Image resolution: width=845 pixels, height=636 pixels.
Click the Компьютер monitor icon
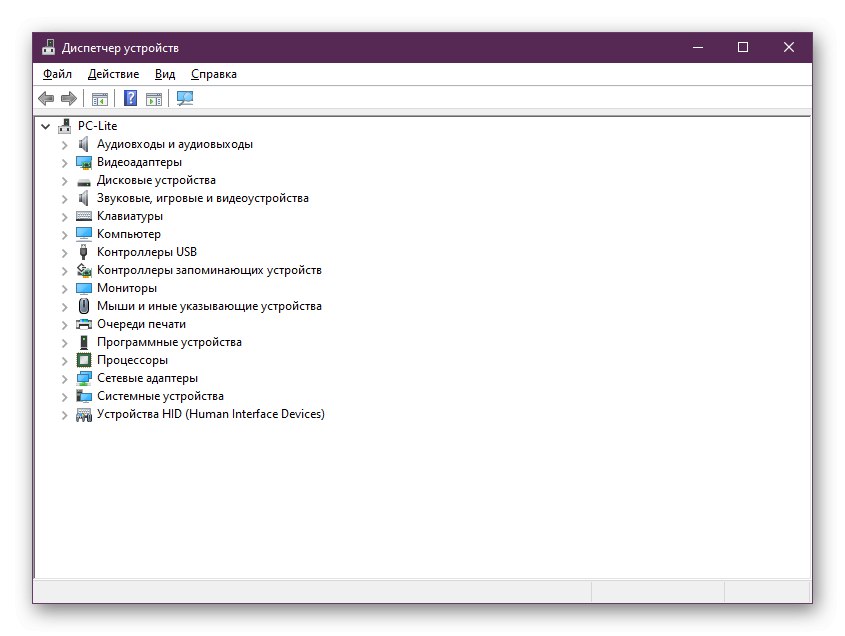click(84, 234)
